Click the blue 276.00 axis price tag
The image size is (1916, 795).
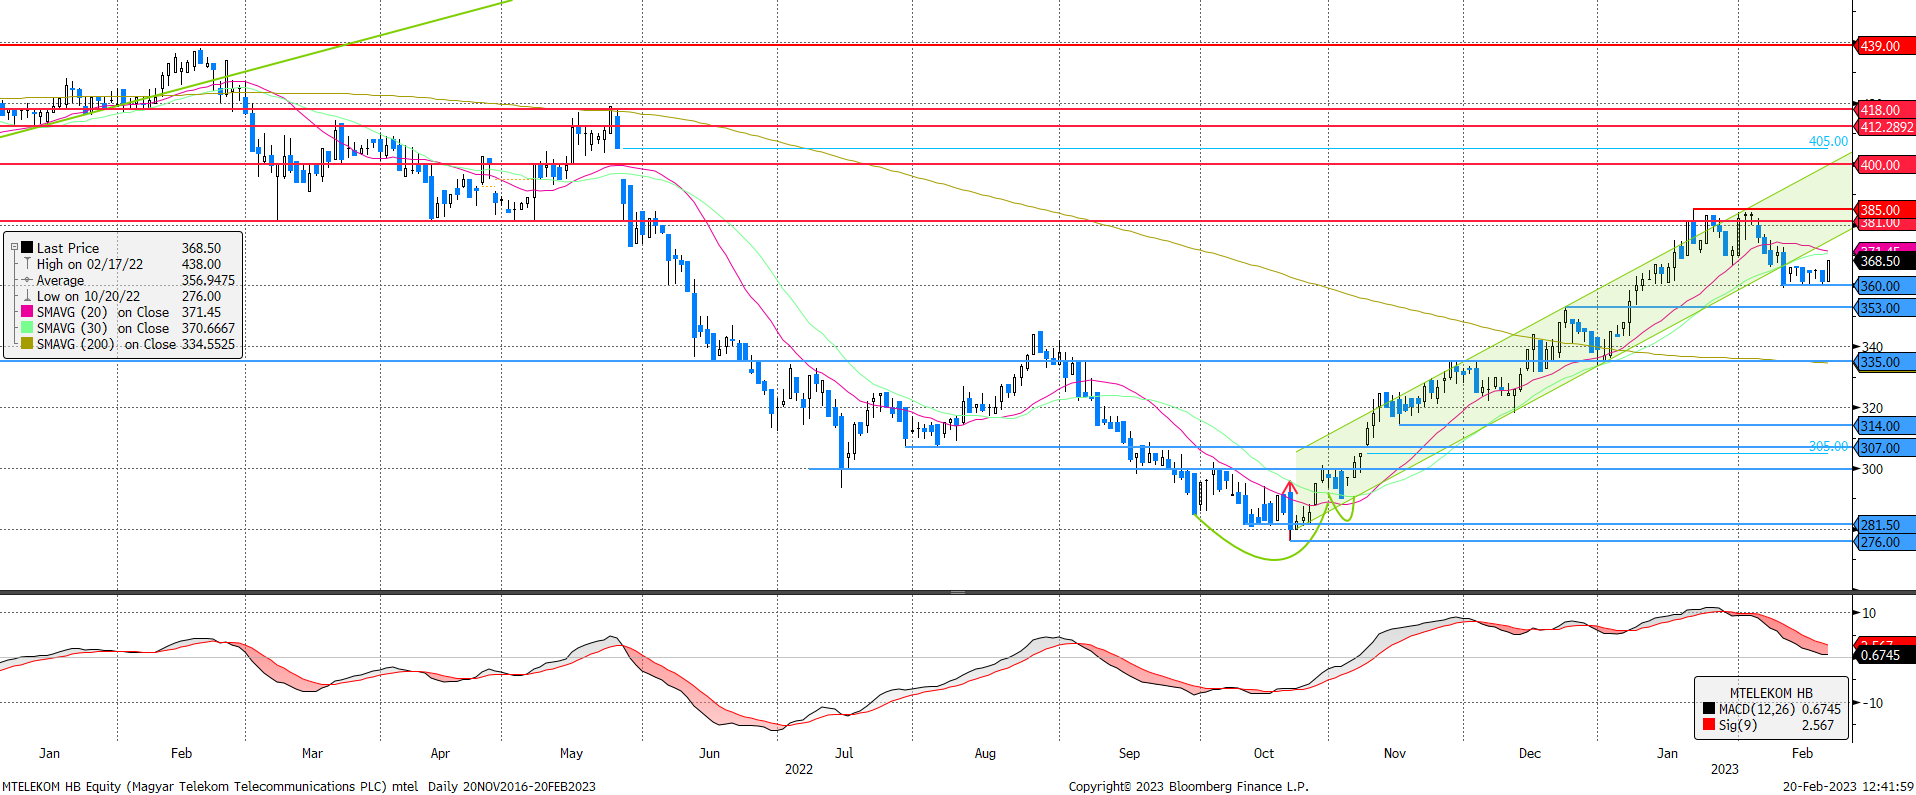(1886, 542)
